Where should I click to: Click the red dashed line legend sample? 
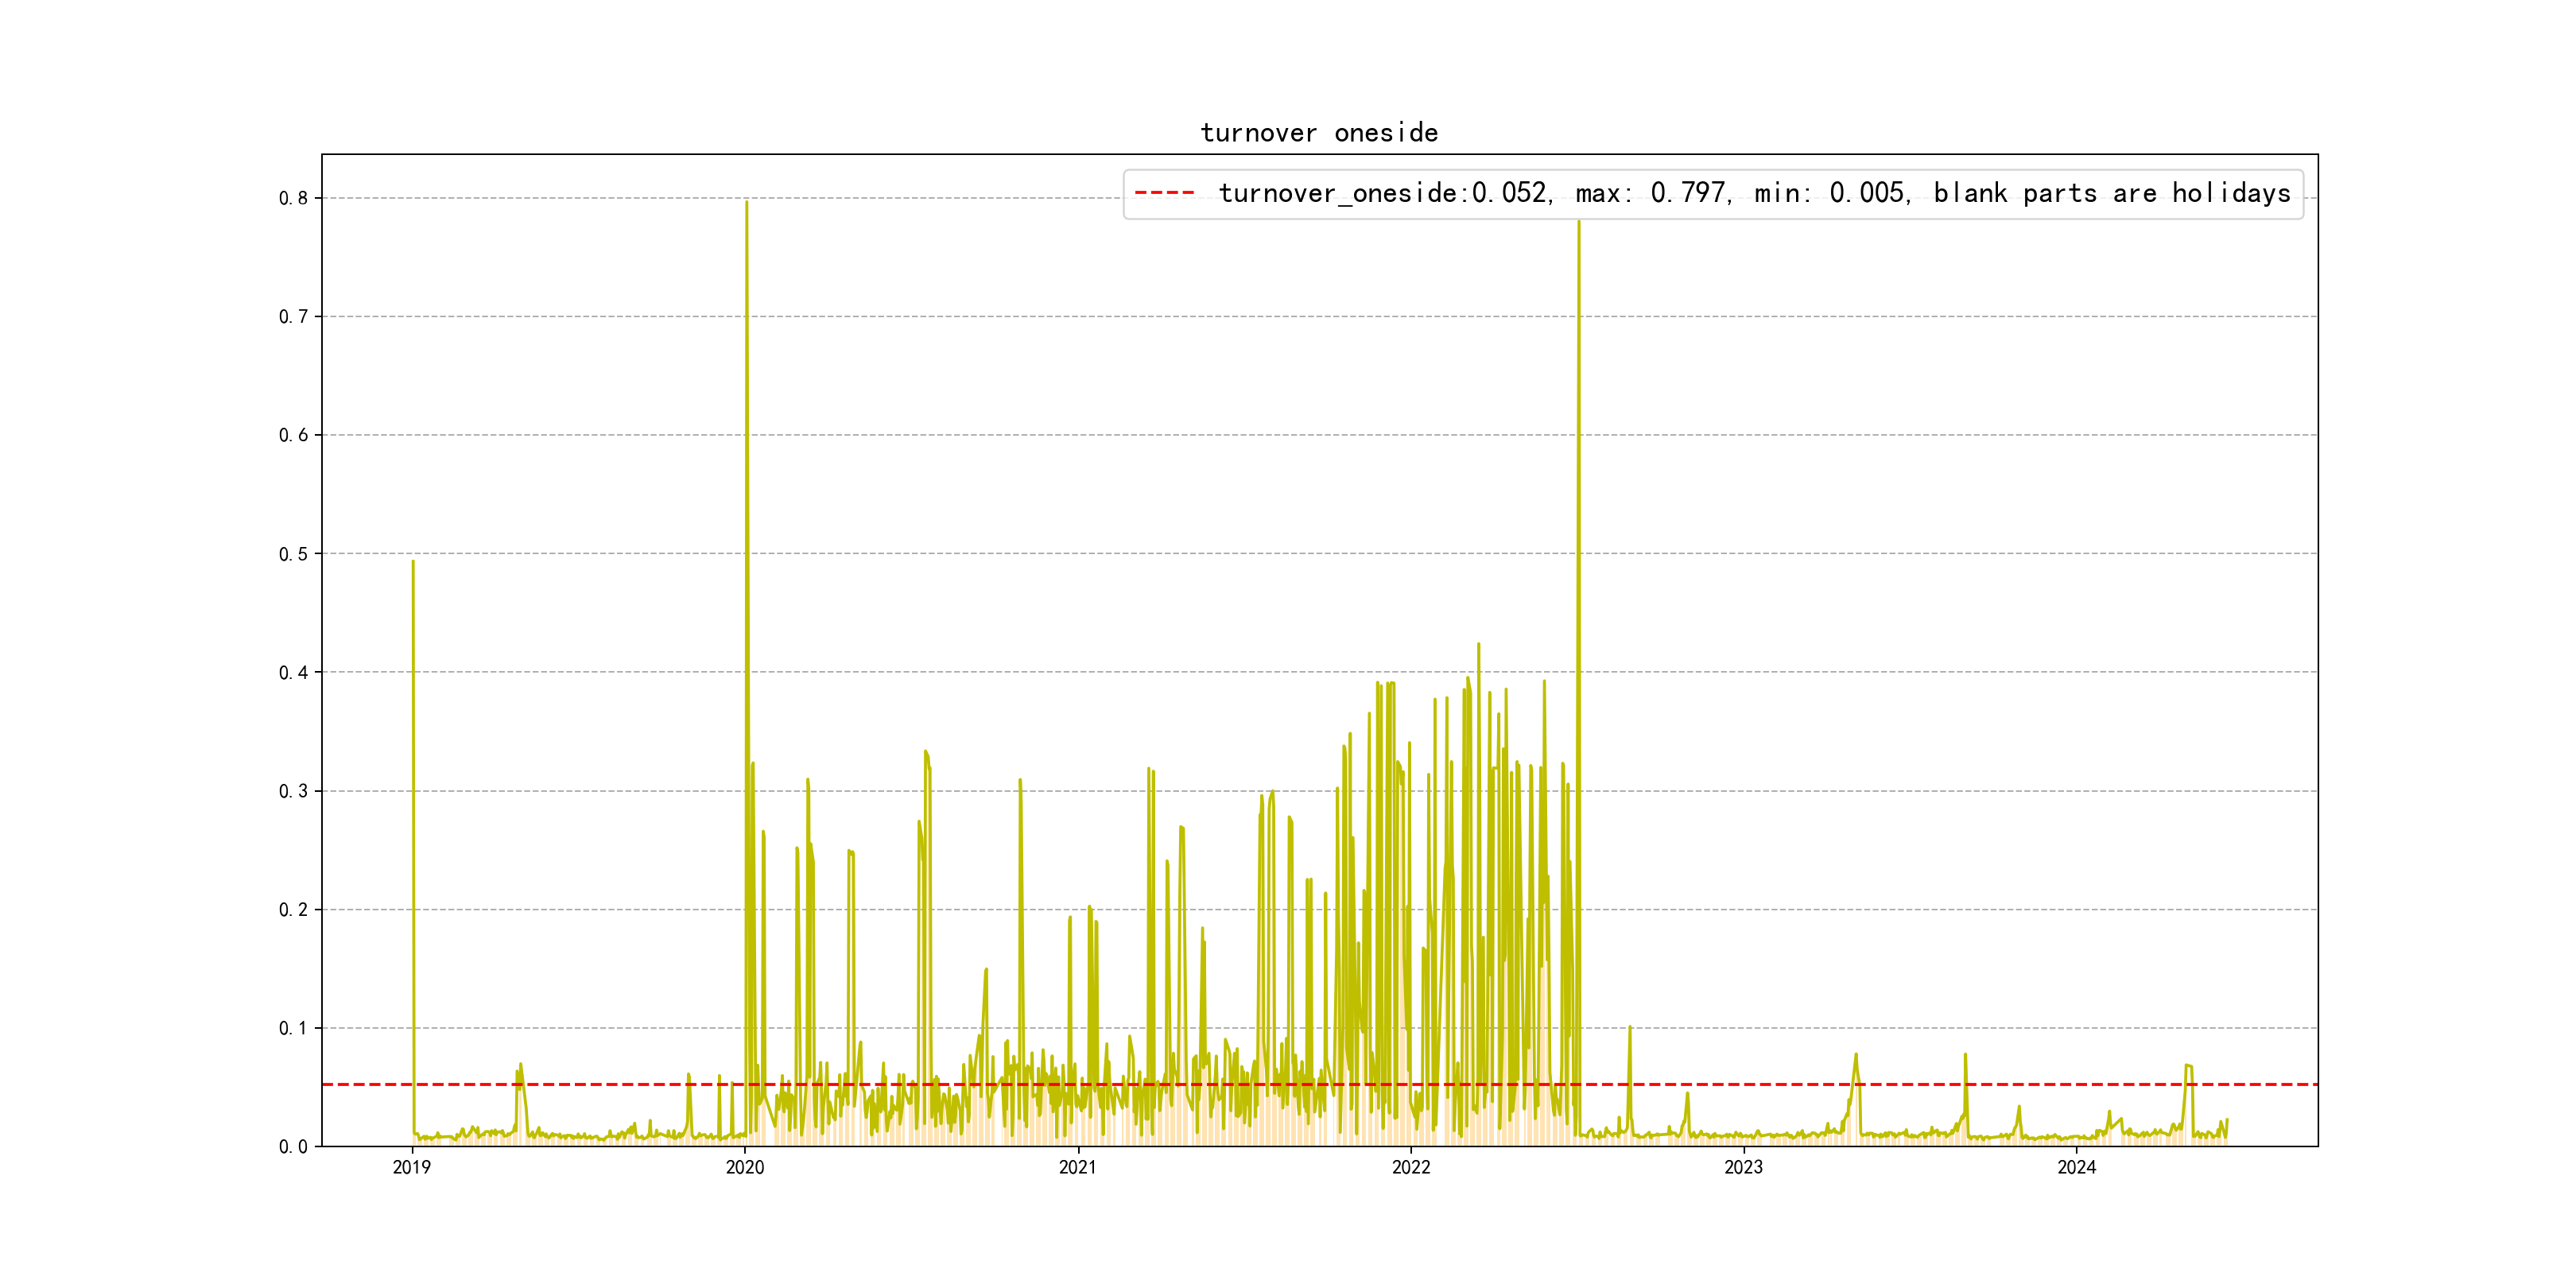(1164, 193)
